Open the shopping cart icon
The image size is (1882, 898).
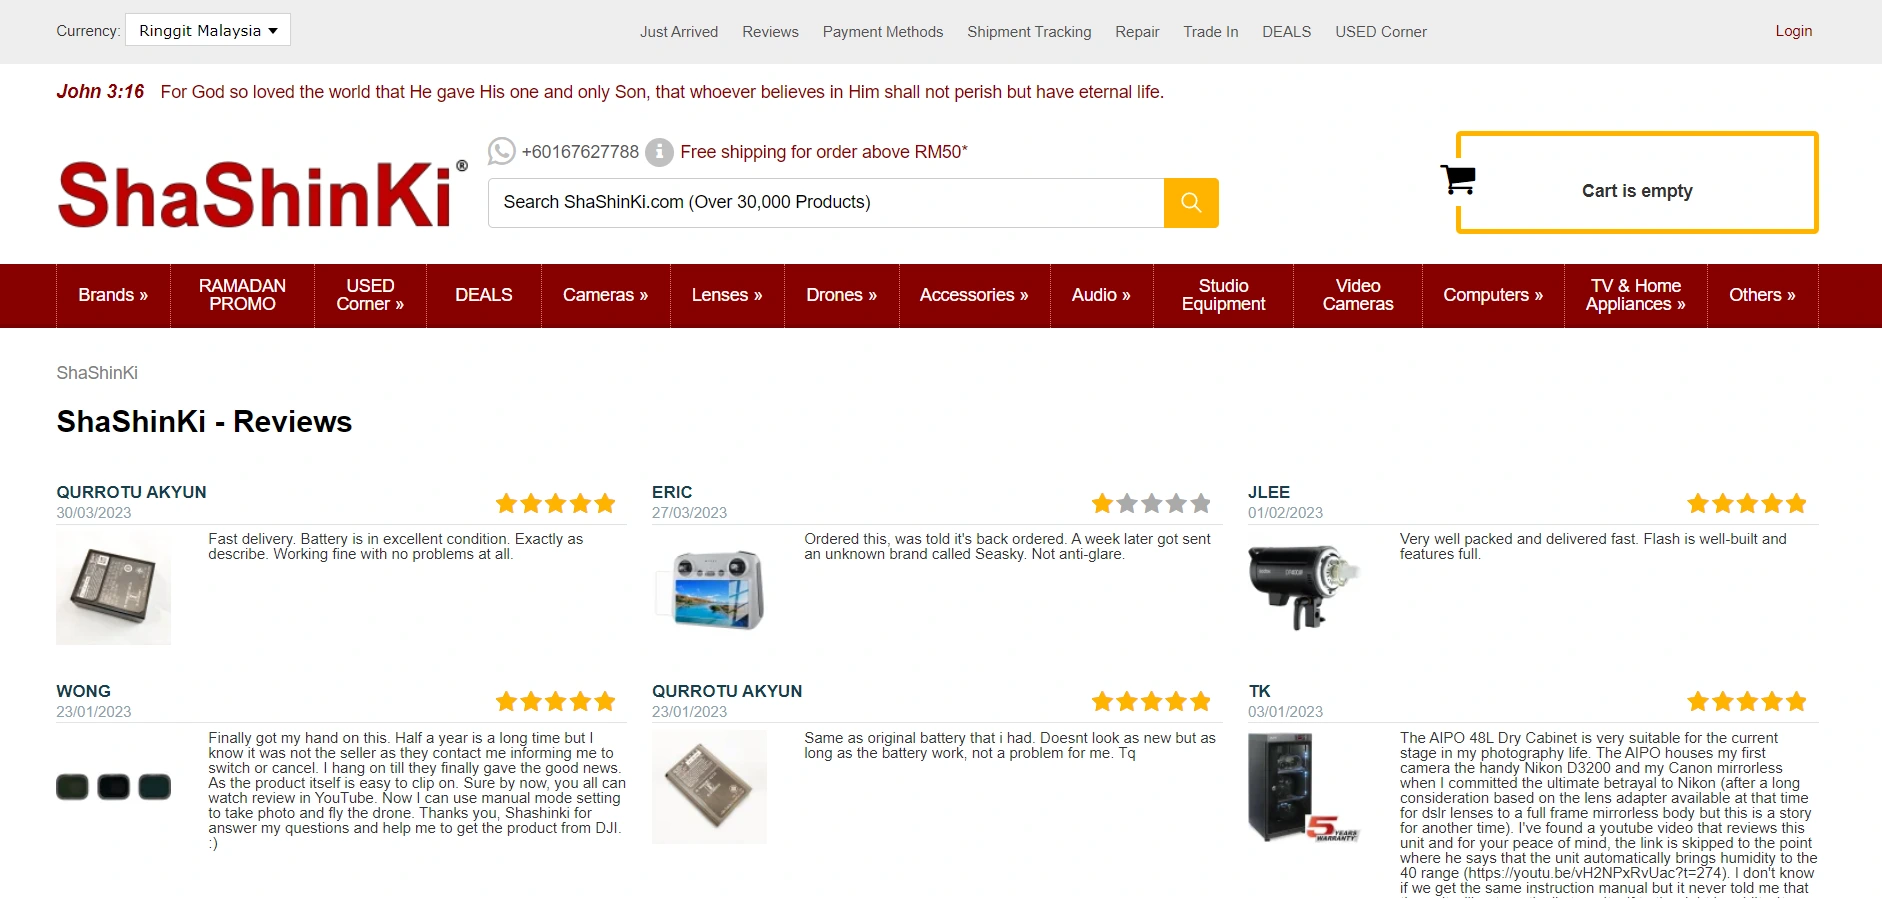click(1458, 180)
